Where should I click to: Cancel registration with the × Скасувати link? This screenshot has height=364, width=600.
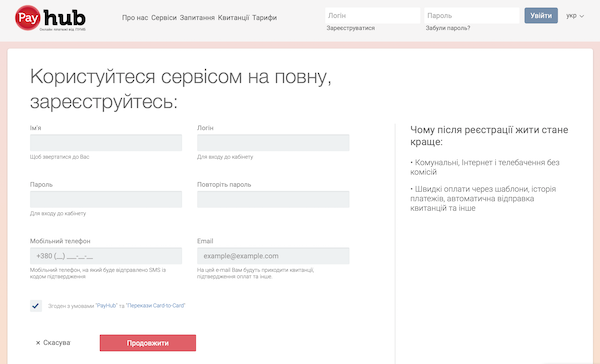pyautogui.click(x=53, y=343)
